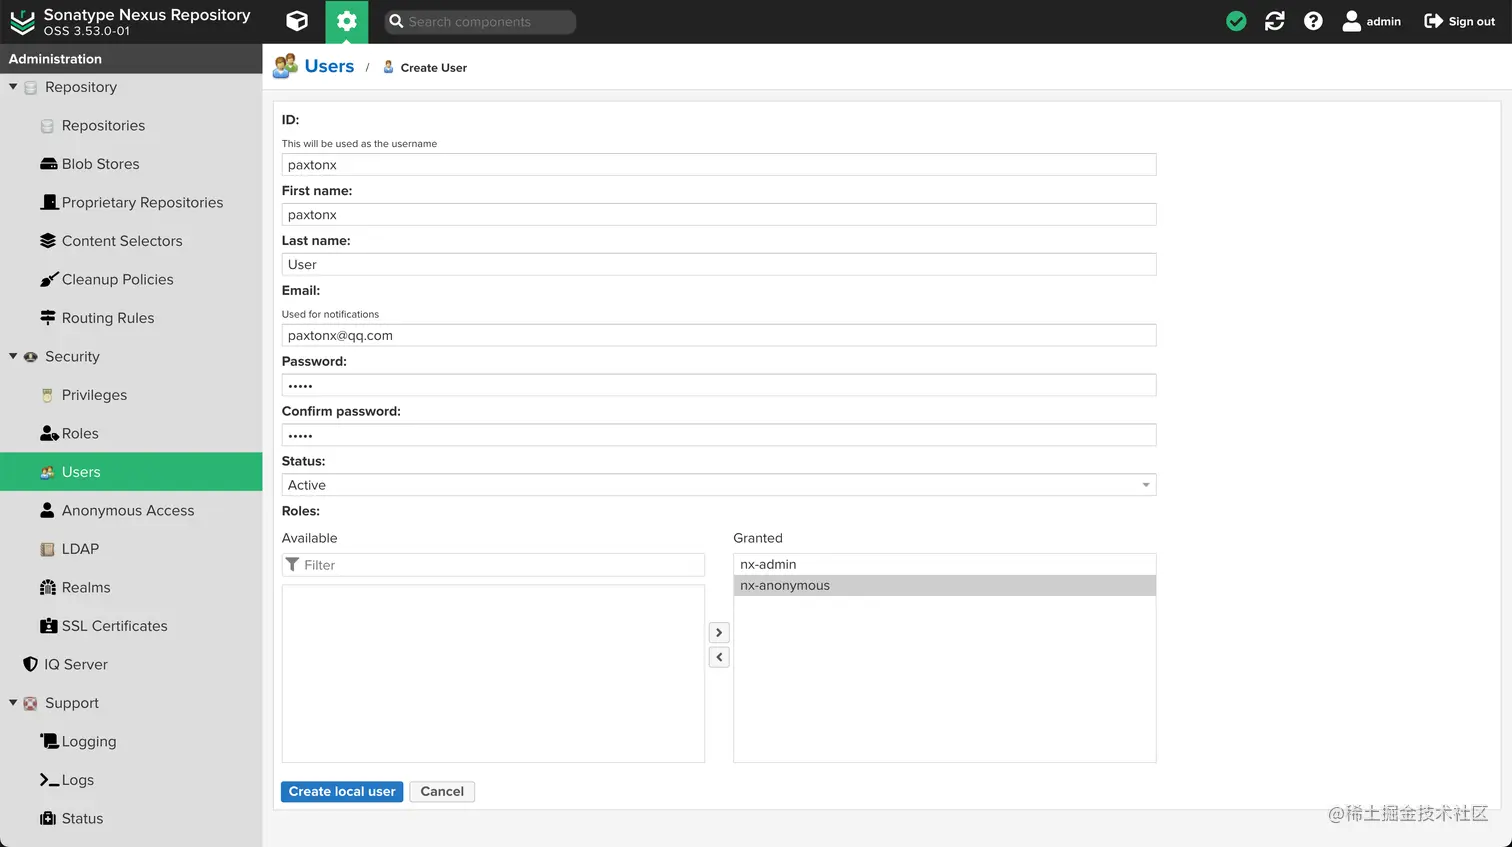
Task: Open Repositories in sidebar
Action: (x=103, y=125)
